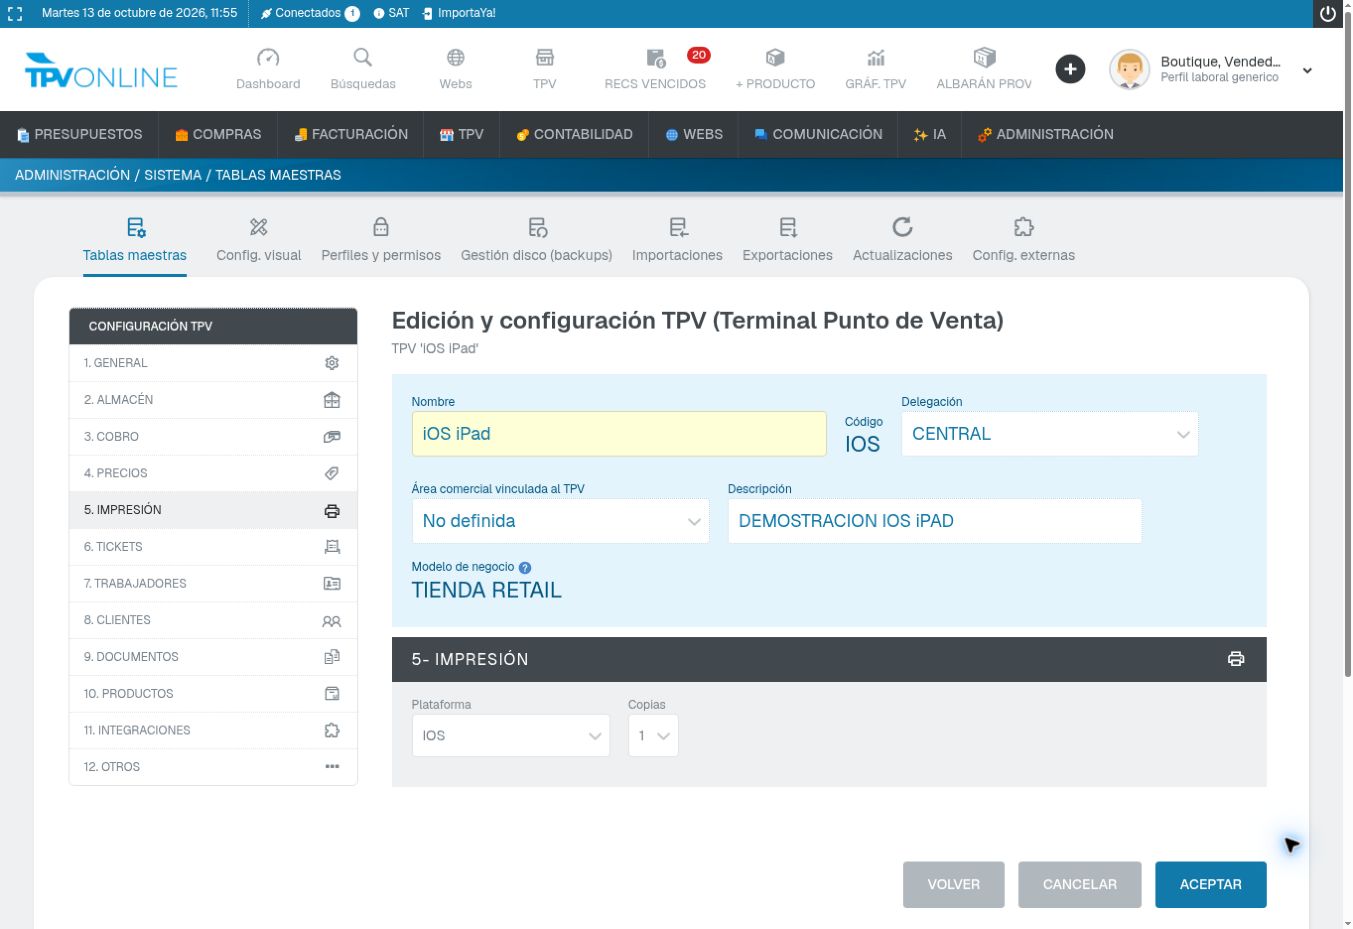Image resolution: width=1353 pixels, height=929 pixels.
Task: Click the Descripción input field
Action: (x=935, y=521)
